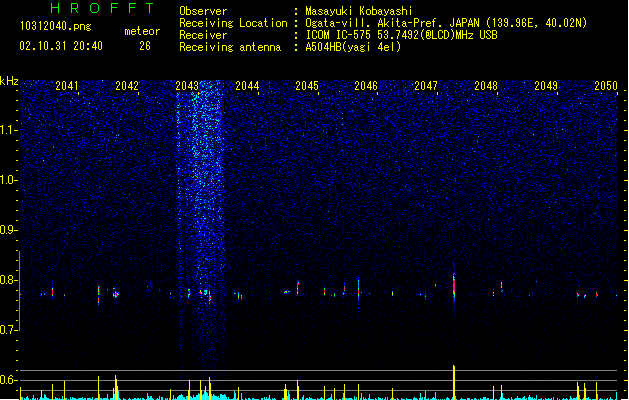
Task: Click the 2043 time marker
Action: point(187,86)
